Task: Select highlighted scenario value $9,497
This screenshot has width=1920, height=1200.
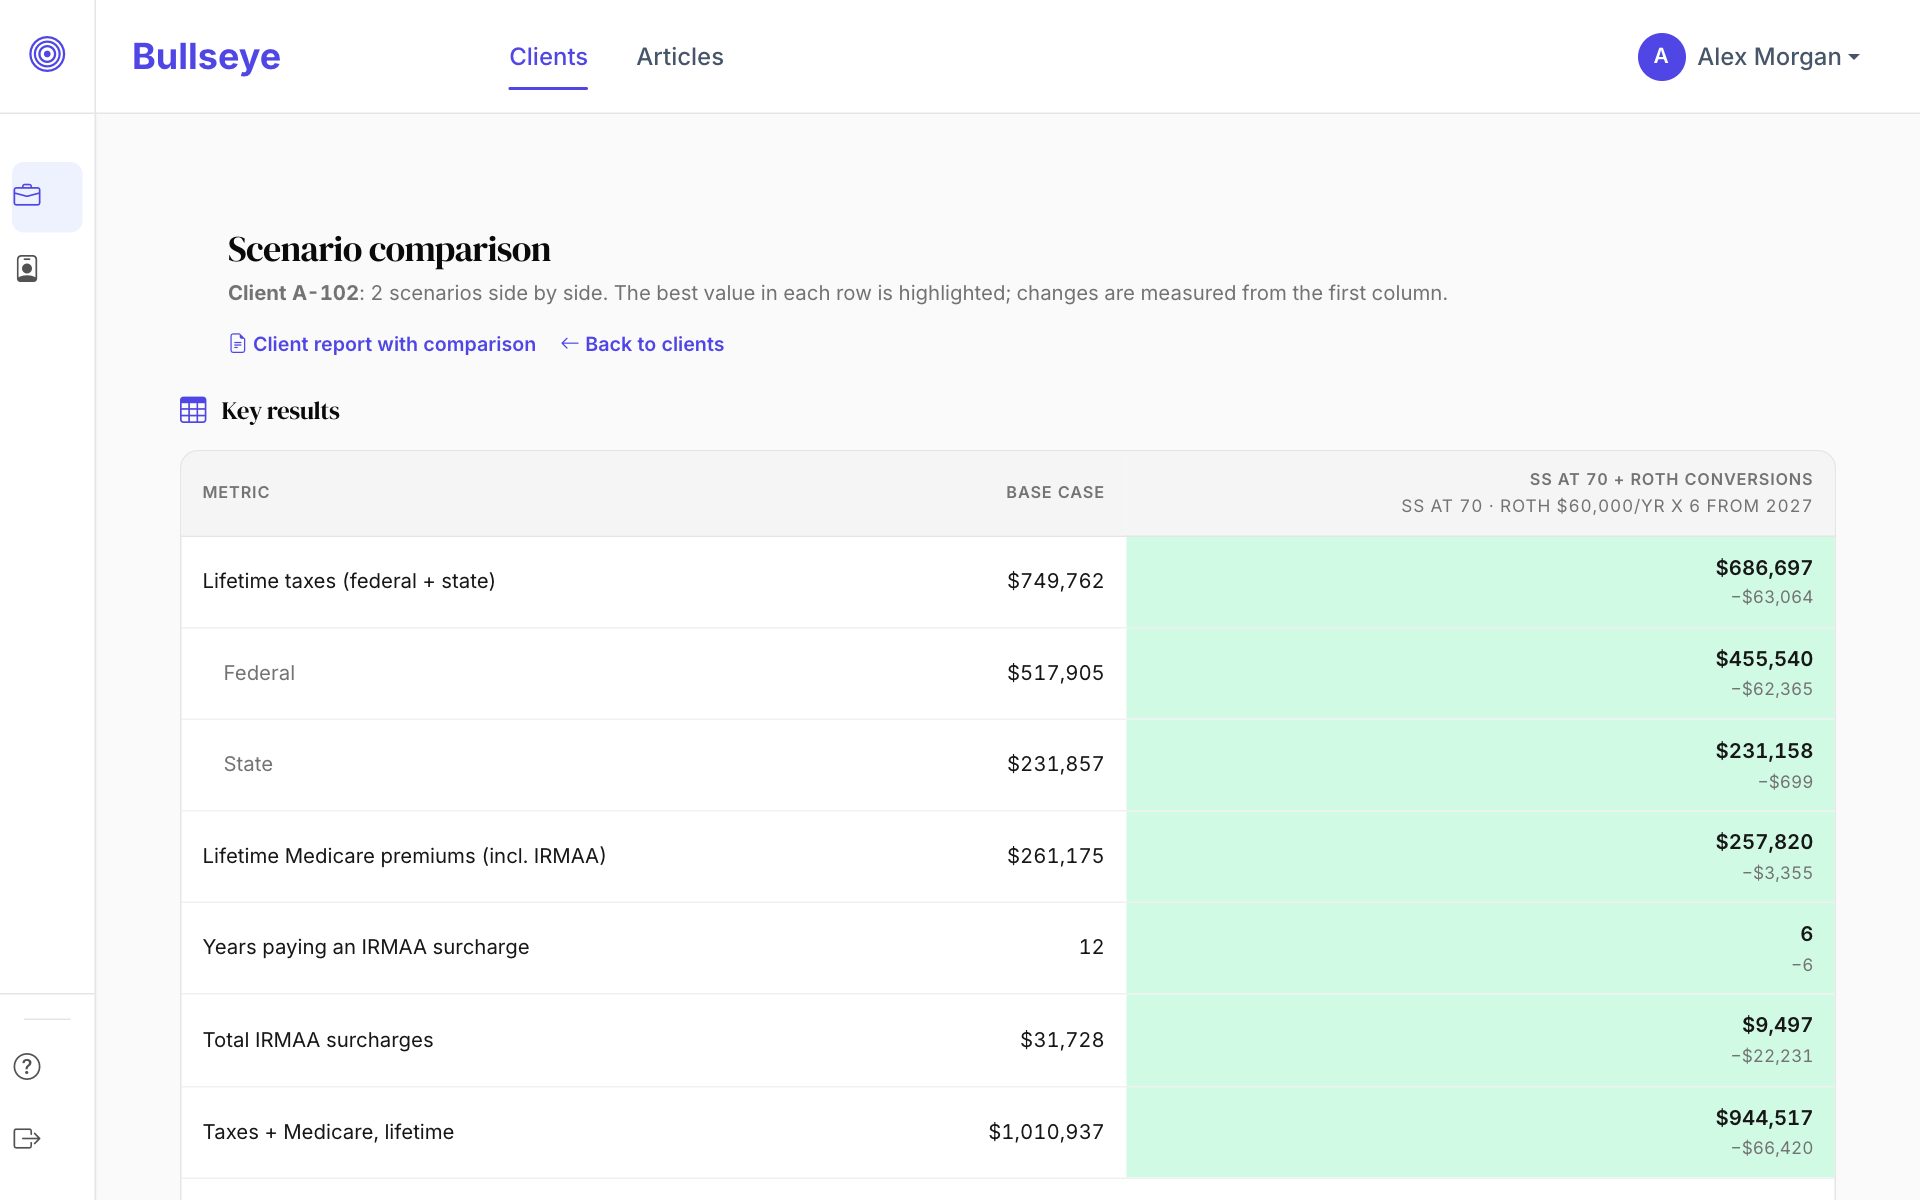Action: (x=1777, y=1025)
